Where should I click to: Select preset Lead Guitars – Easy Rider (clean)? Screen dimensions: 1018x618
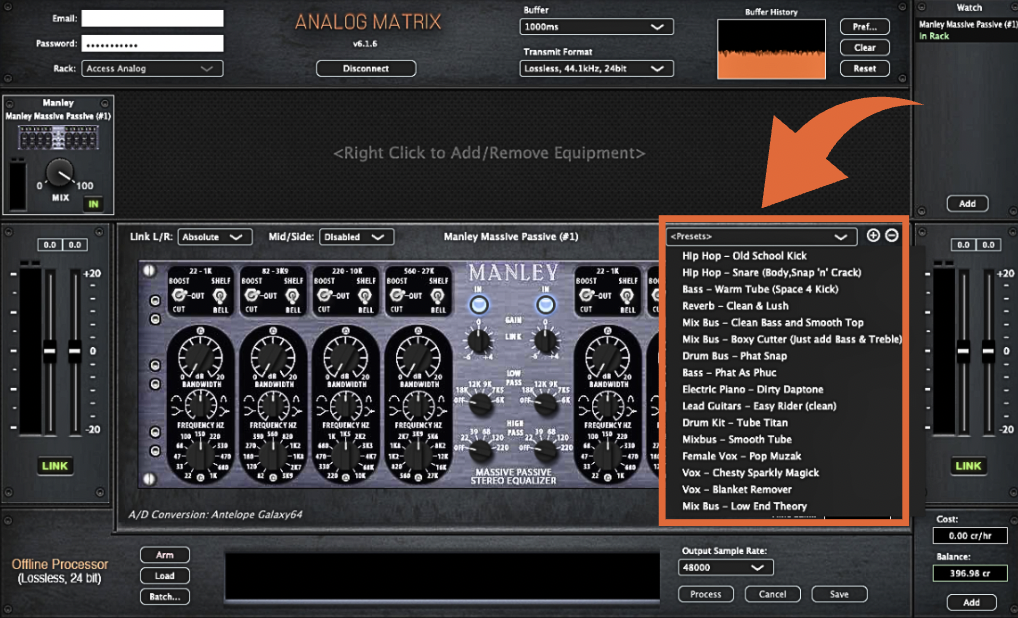(759, 406)
